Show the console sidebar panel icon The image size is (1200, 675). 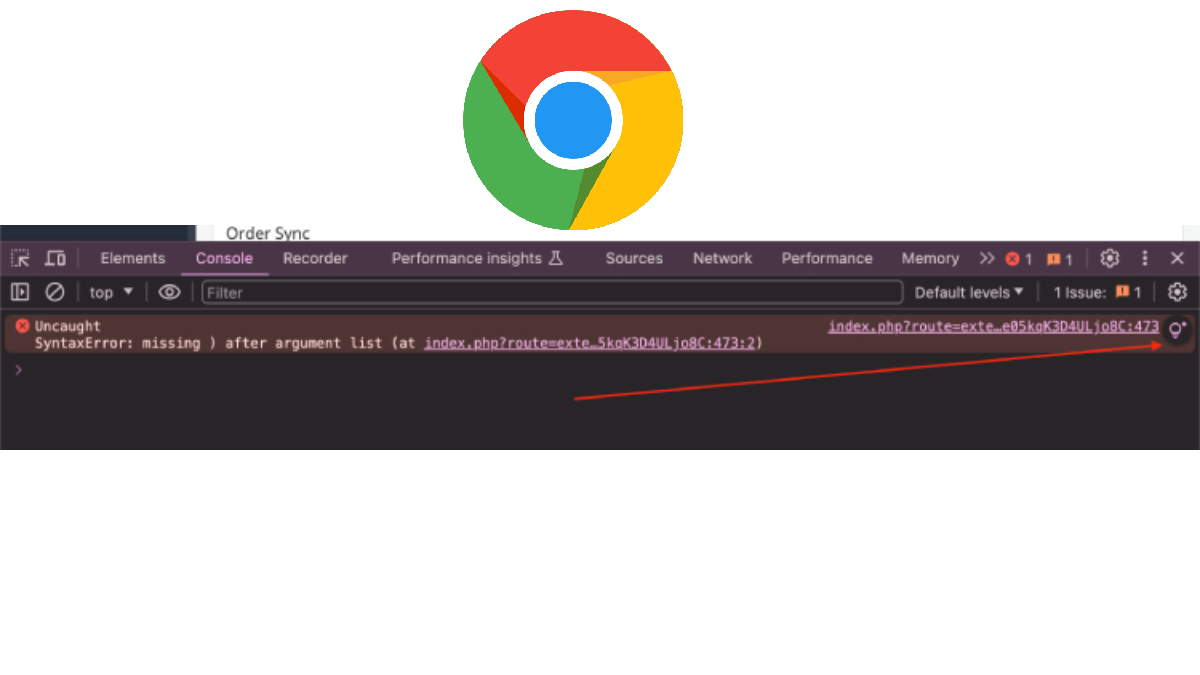(x=20, y=292)
